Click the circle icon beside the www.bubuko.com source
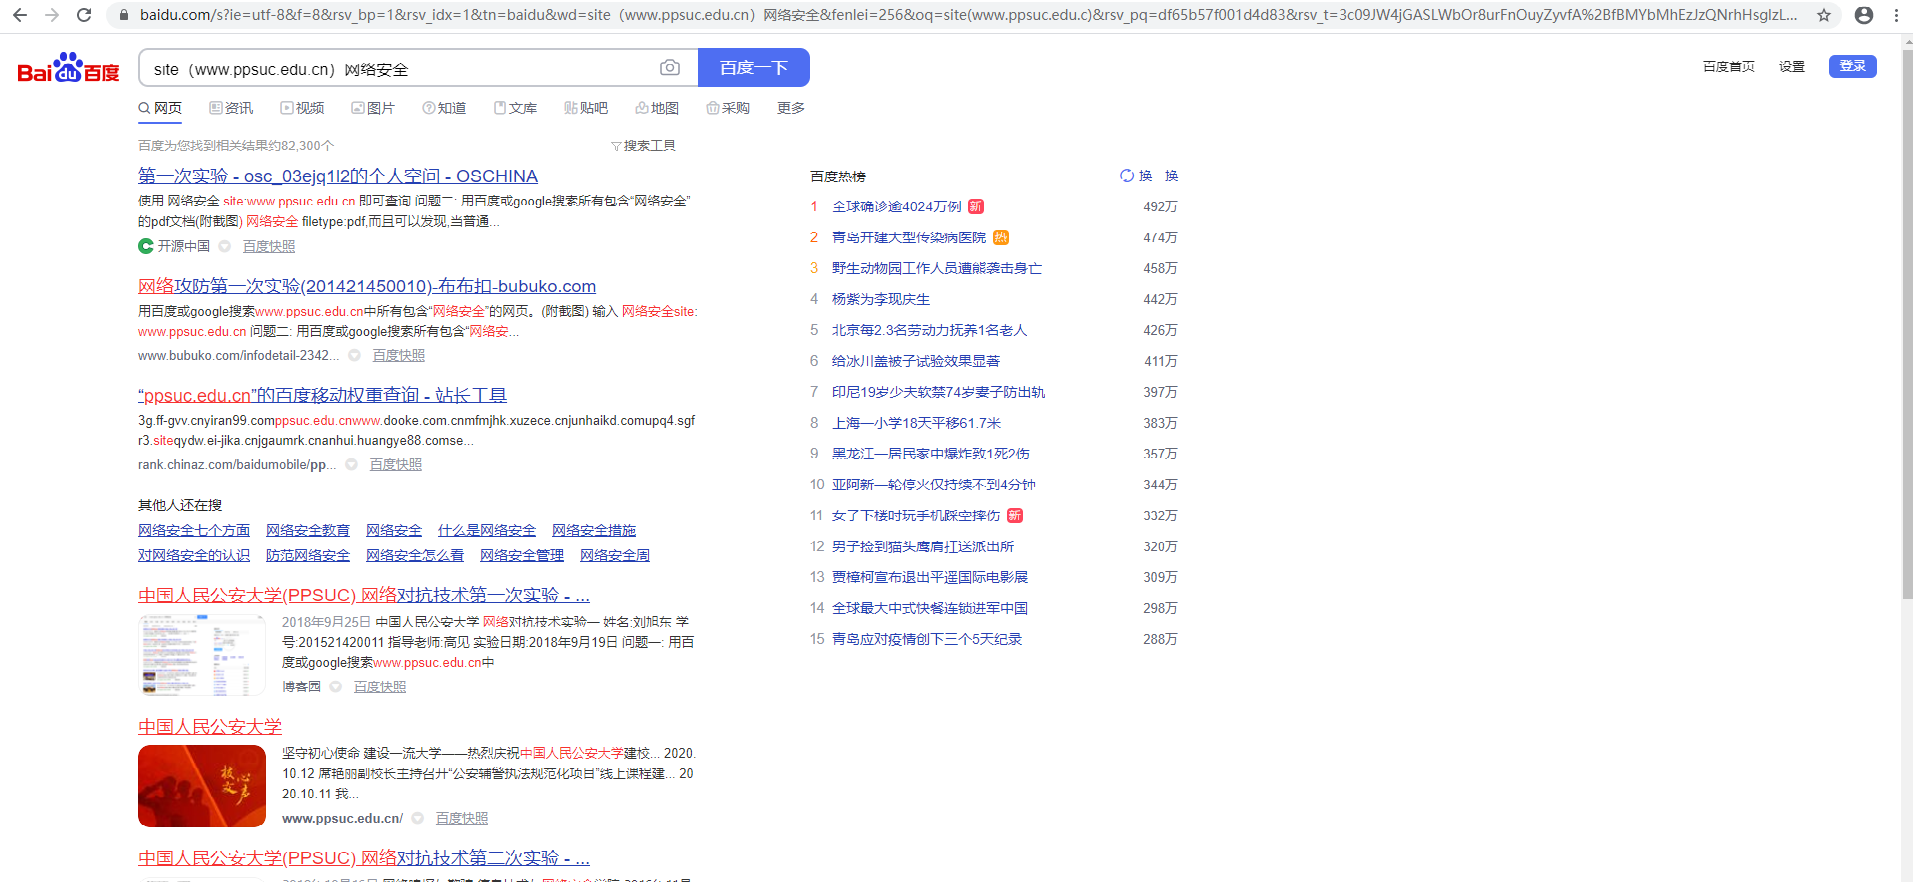Image resolution: width=1913 pixels, height=882 pixels. [x=354, y=355]
